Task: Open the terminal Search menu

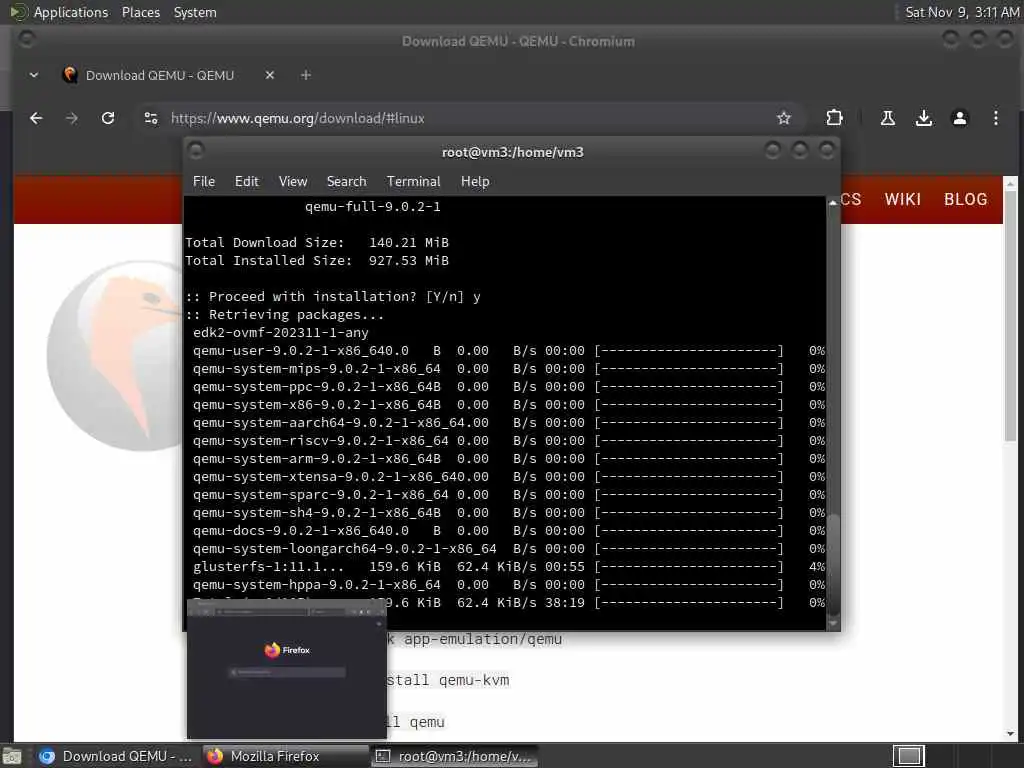Action: pos(346,182)
